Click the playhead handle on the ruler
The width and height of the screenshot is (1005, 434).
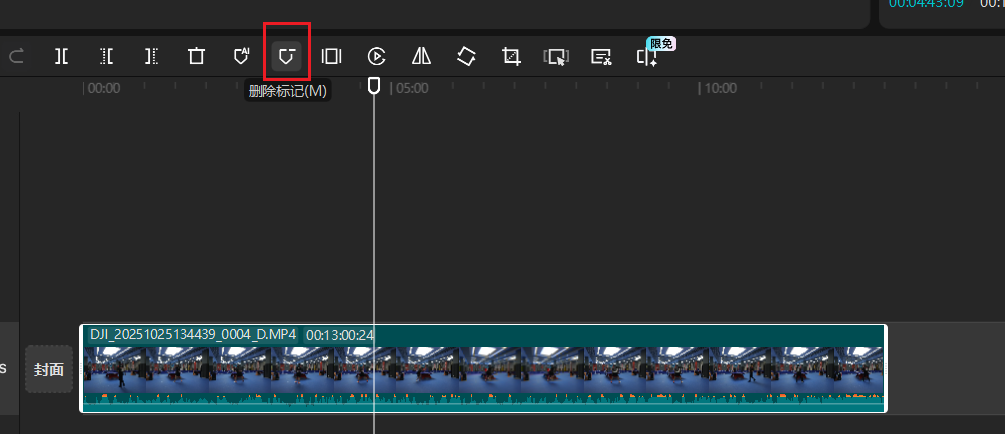[x=374, y=86]
